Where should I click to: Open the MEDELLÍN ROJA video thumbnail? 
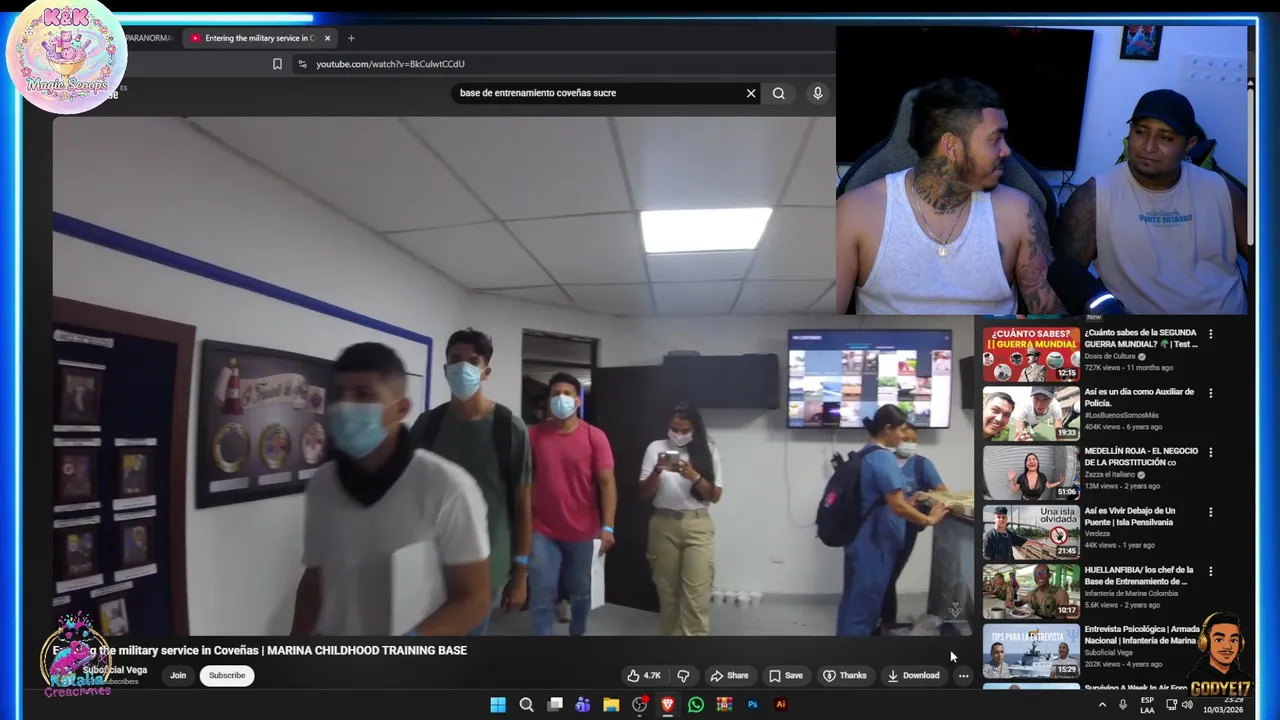(x=1031, y=472)
